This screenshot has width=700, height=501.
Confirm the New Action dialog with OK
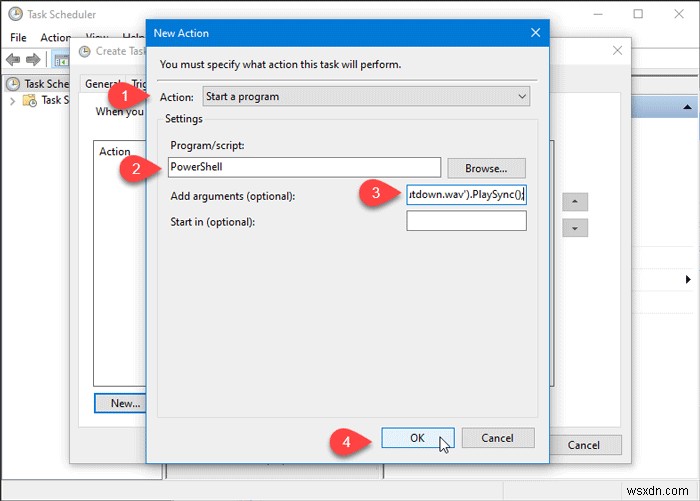coord(417,438)
